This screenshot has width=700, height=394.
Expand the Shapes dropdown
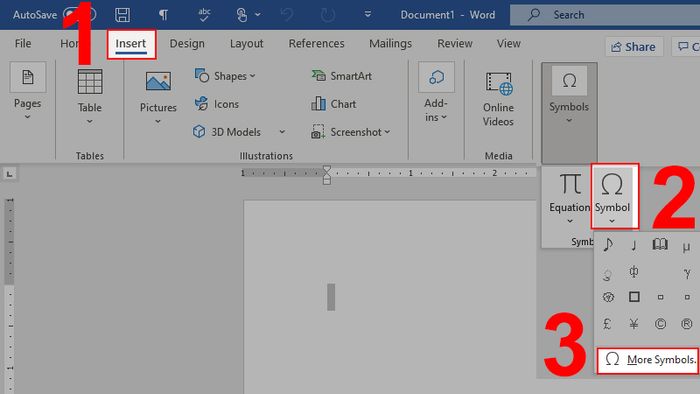[225, 76]
